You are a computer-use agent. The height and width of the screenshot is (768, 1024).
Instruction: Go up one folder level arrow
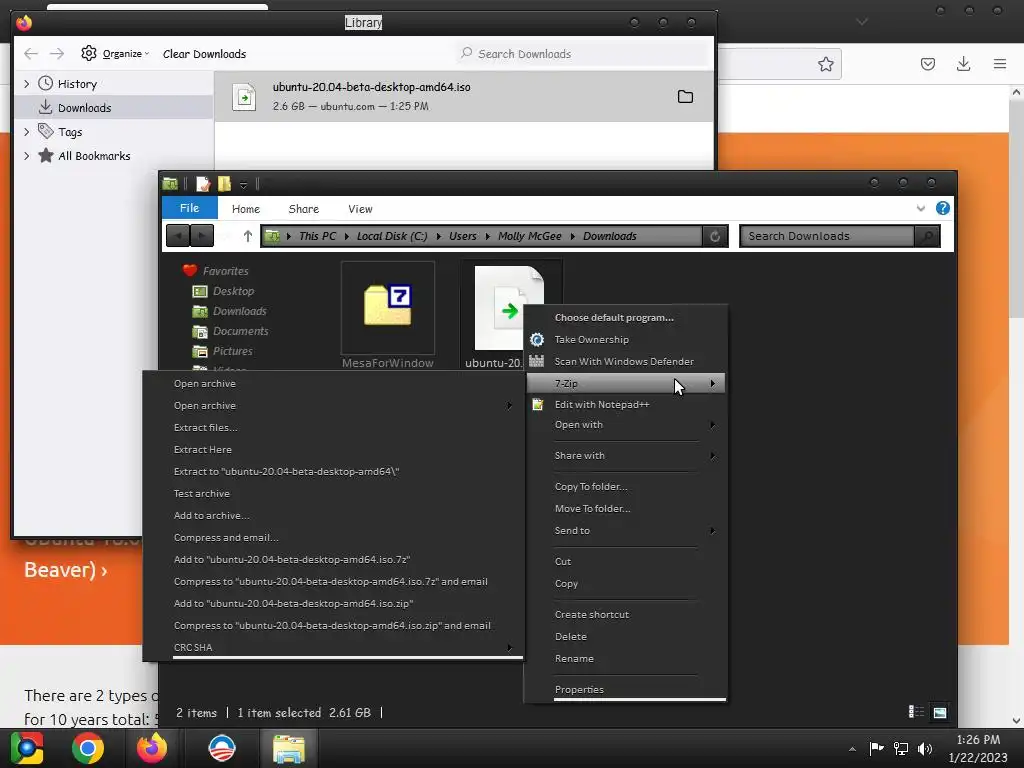pos(248,236)
